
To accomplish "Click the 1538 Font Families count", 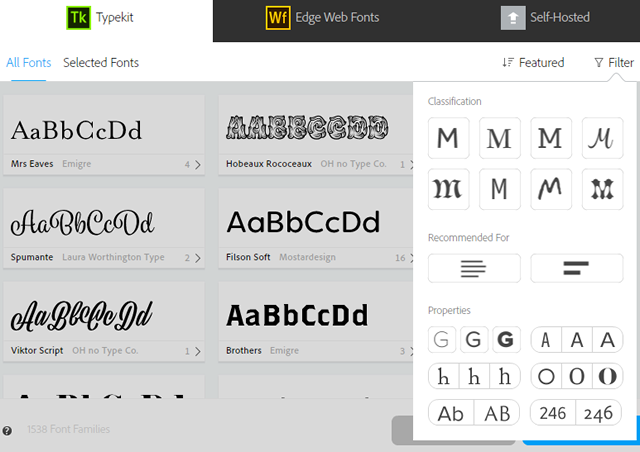I will pyautogui.click(x=69, y=429).
